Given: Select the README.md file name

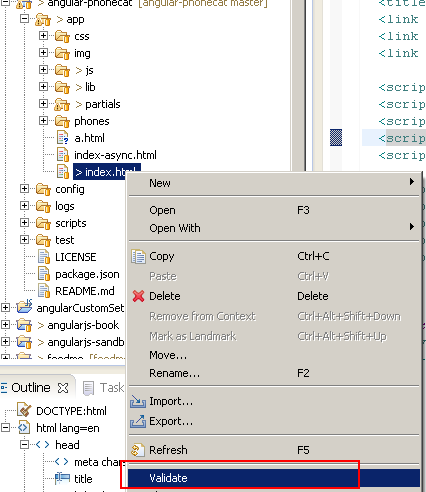Looking at the screenshot, I should pos(85,291).
